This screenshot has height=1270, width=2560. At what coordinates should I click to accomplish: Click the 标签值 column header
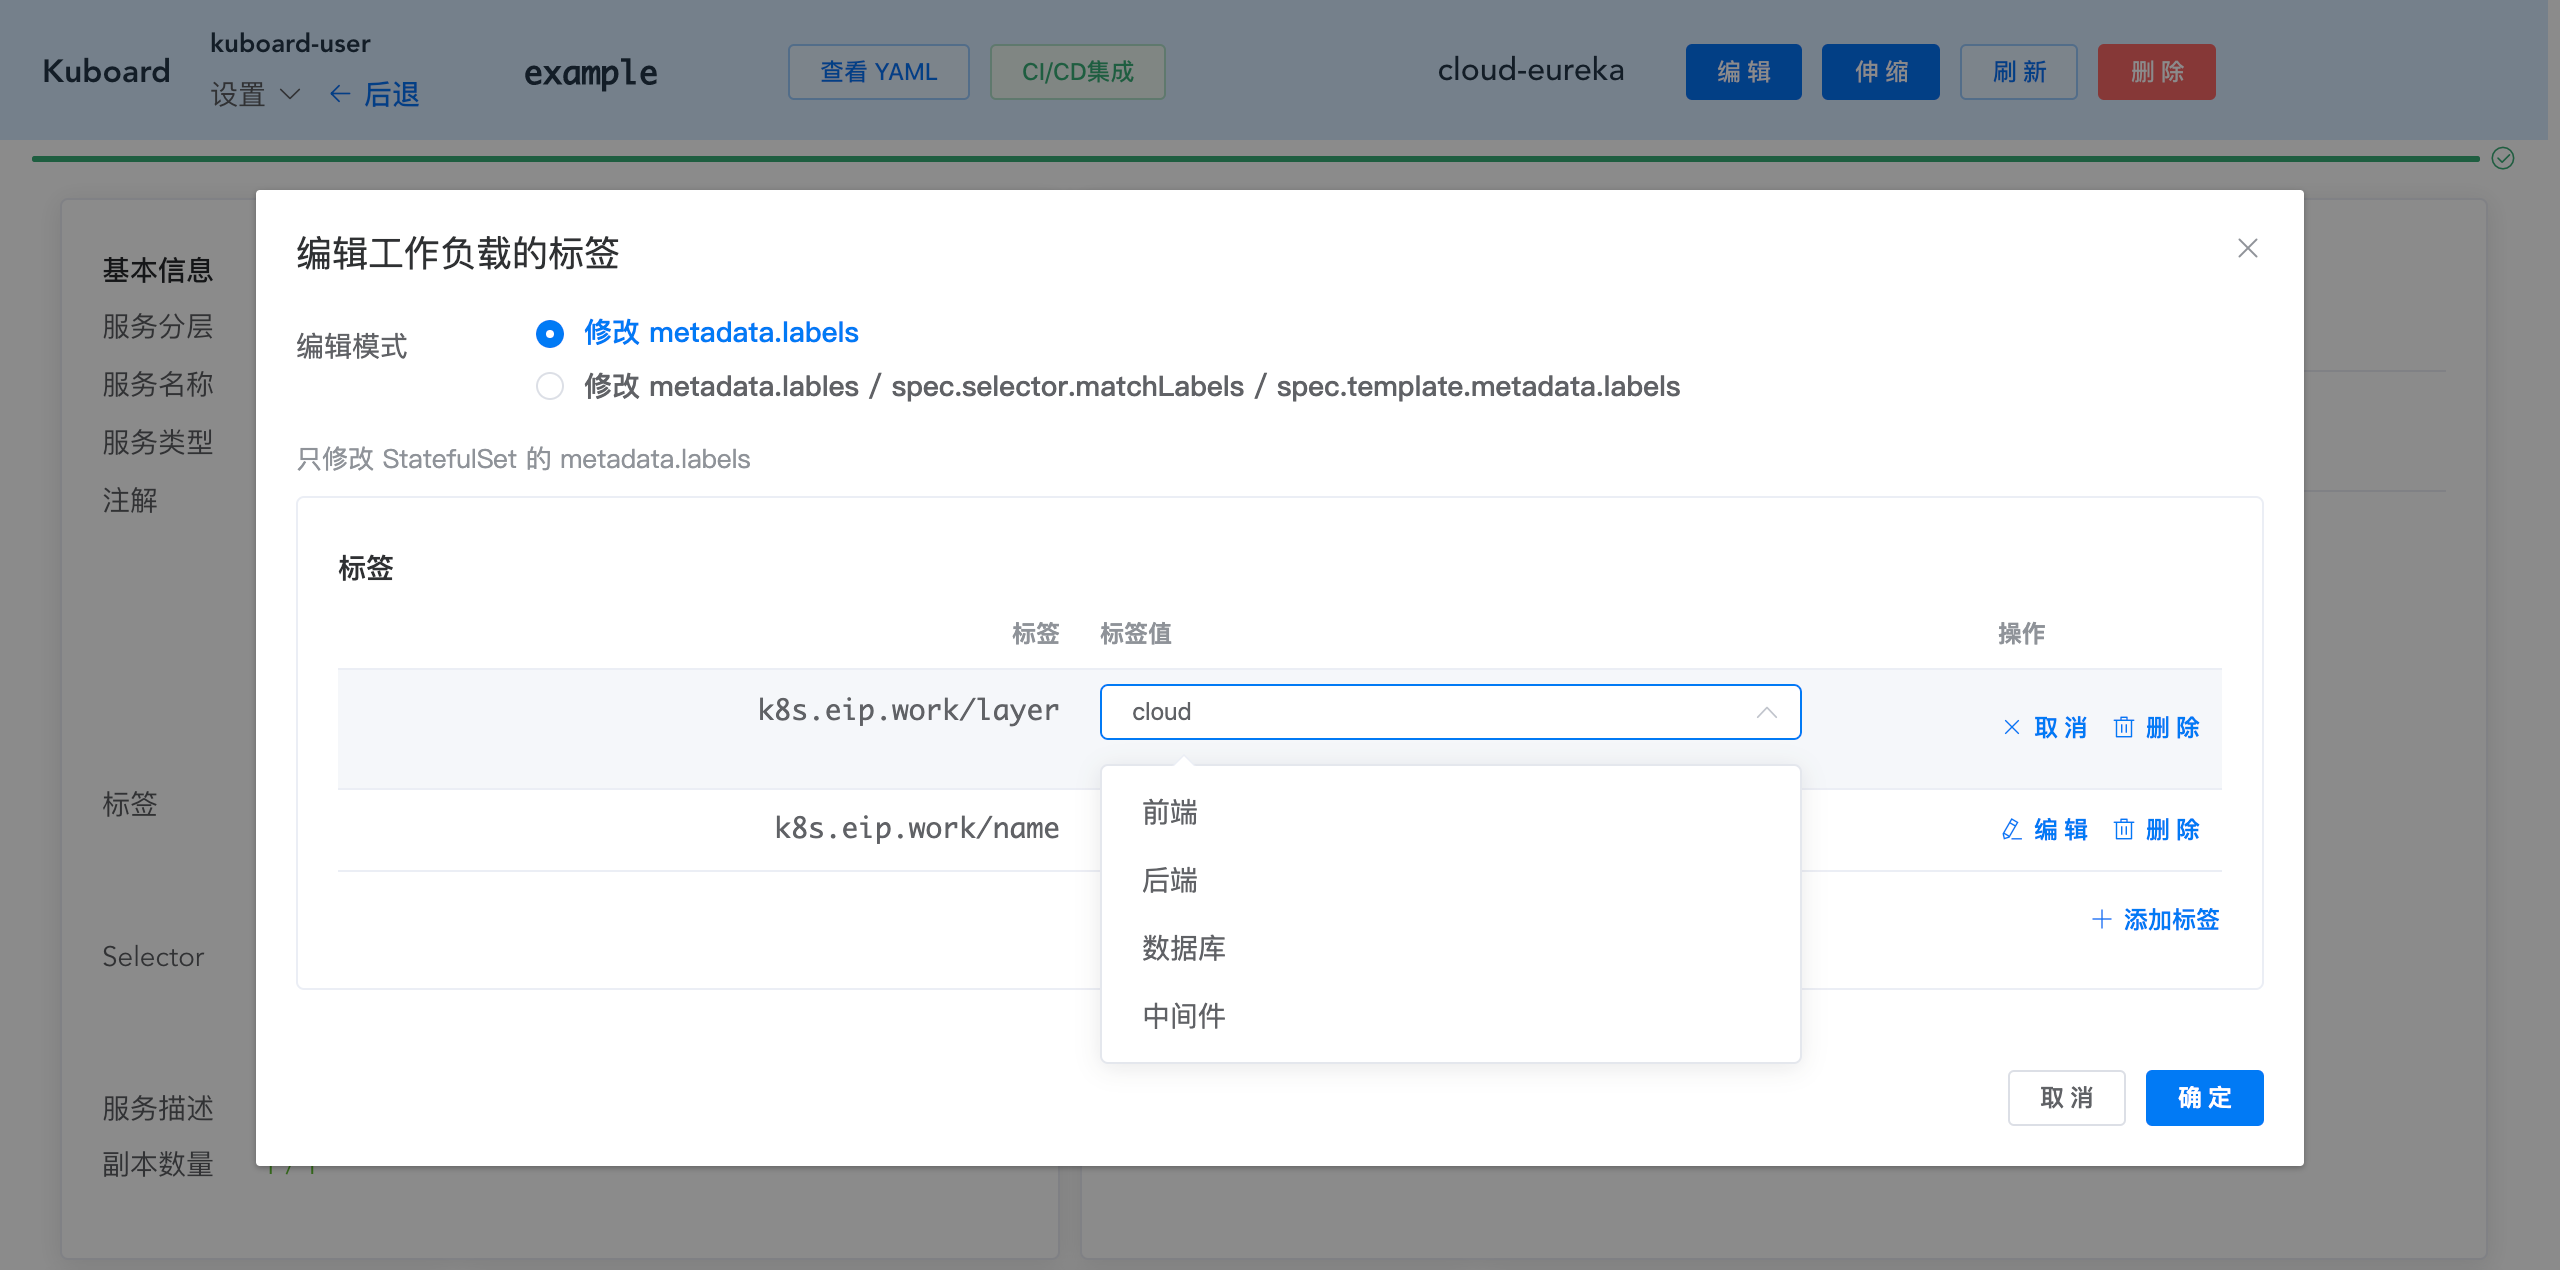pyautogui.click(x=1136, y=634)
